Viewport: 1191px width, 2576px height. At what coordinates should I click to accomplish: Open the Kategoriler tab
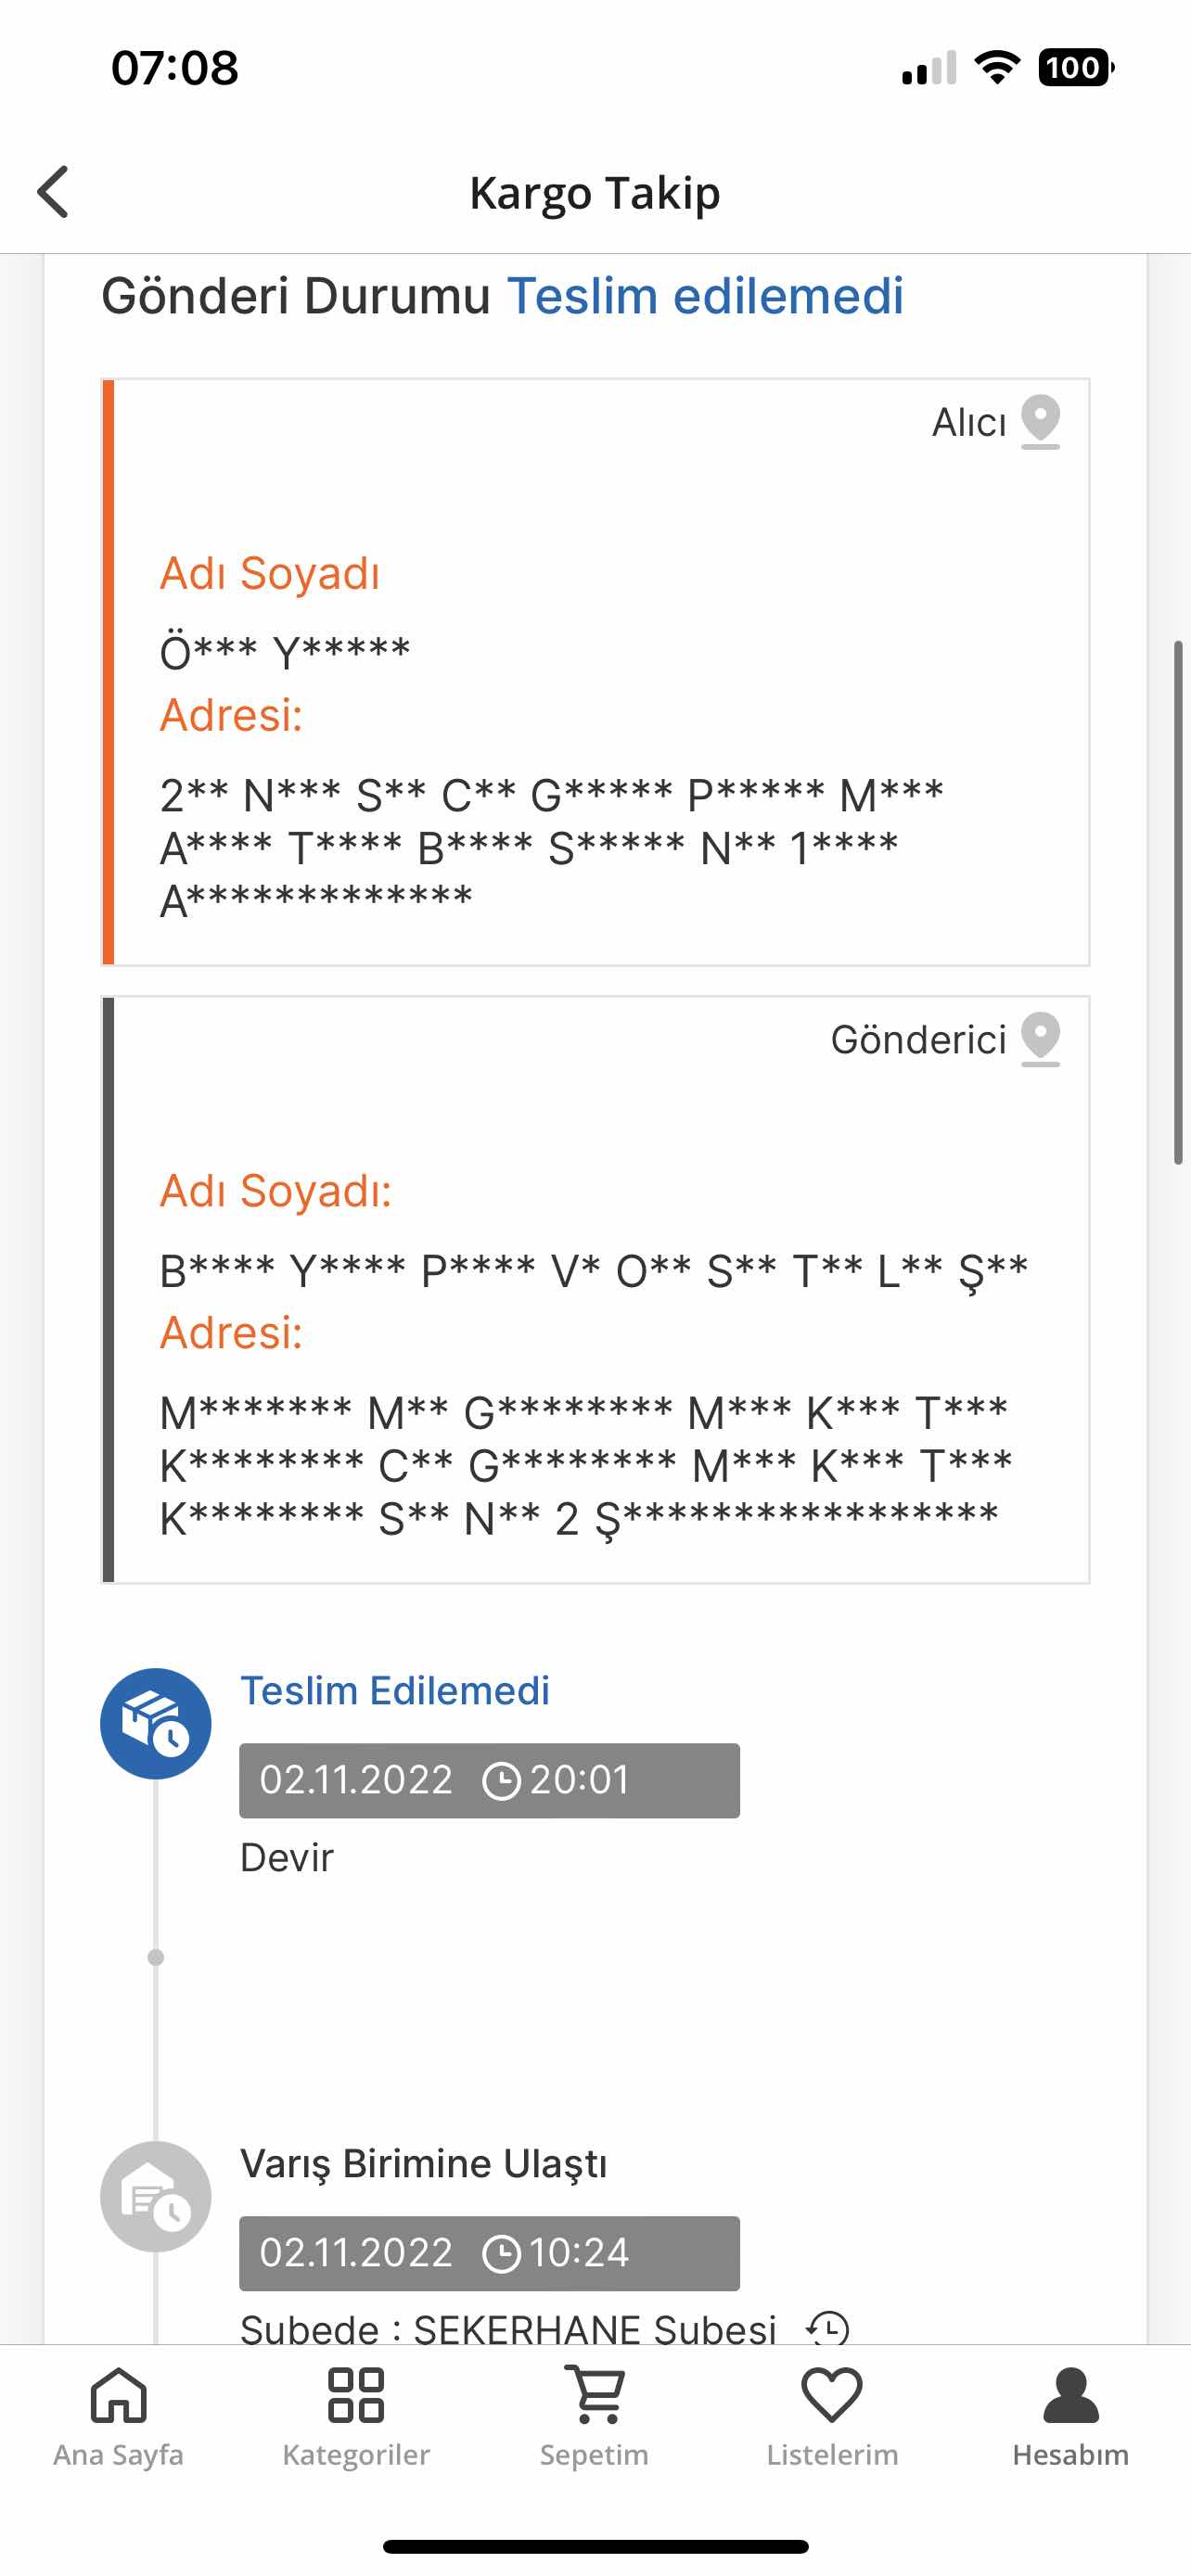(x=356, y=2415)
